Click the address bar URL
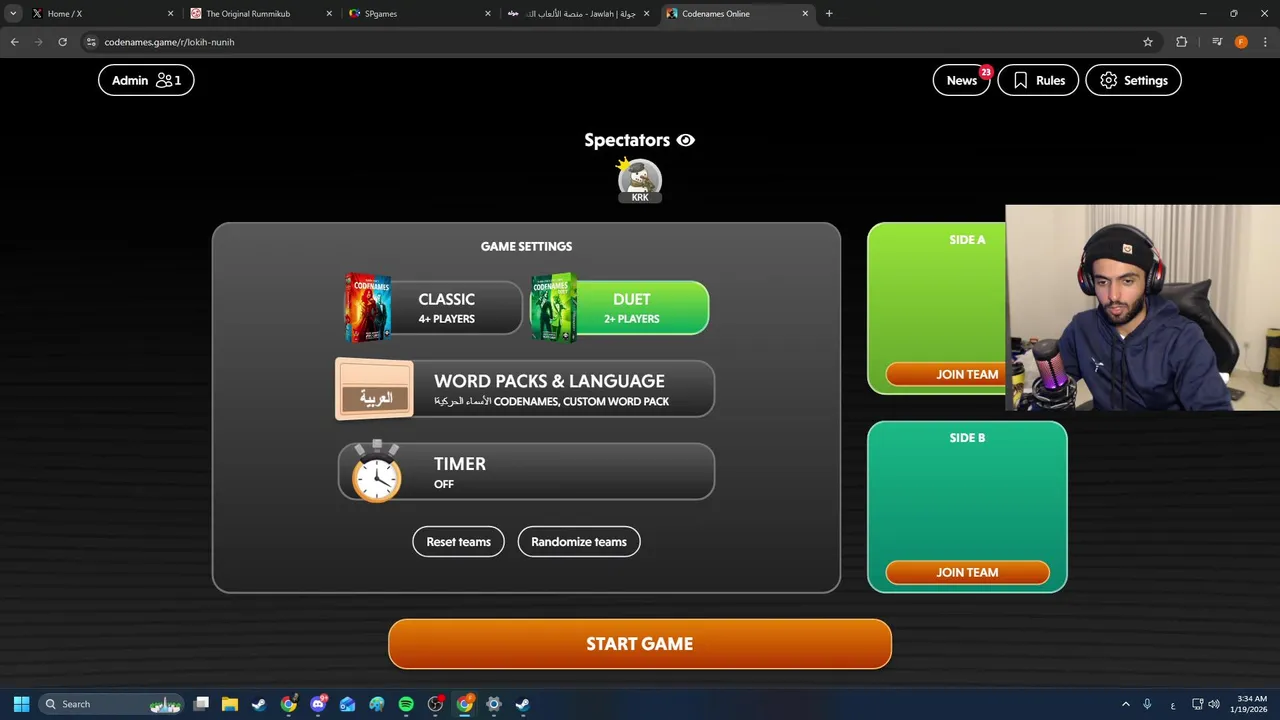 click(x=170, y=42)
